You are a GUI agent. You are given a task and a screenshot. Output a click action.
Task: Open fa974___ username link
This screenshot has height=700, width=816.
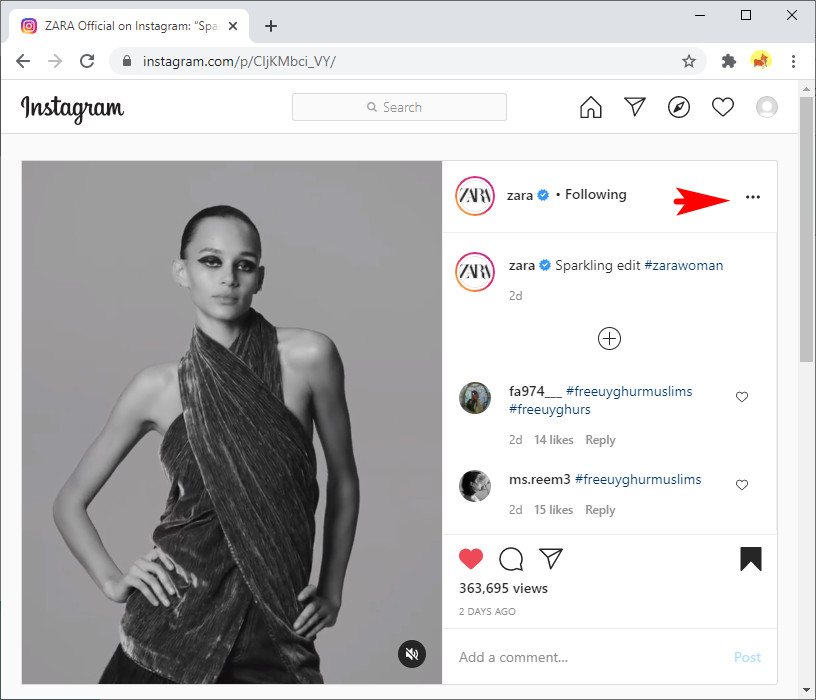coord(535,391)
